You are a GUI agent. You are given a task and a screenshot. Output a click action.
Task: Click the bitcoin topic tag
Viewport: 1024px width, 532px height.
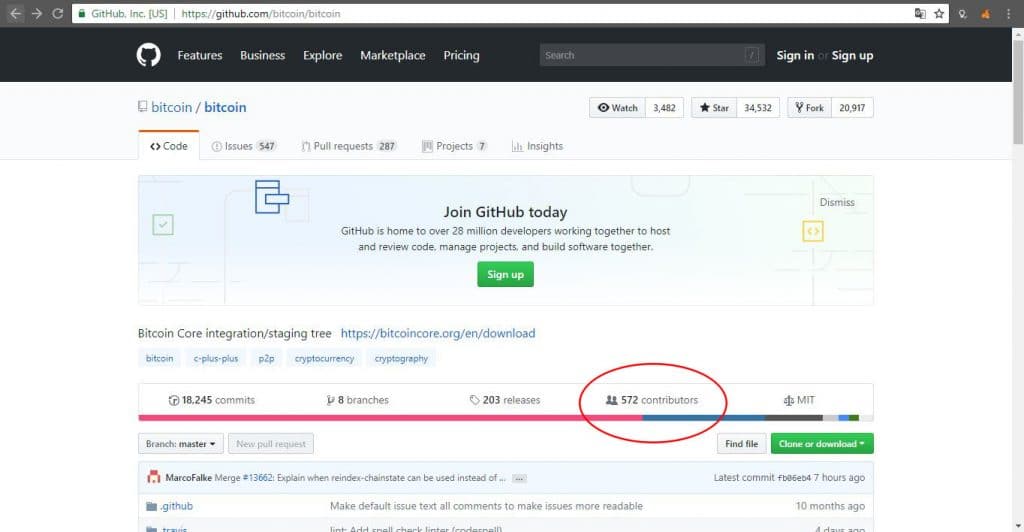(159, 358)
